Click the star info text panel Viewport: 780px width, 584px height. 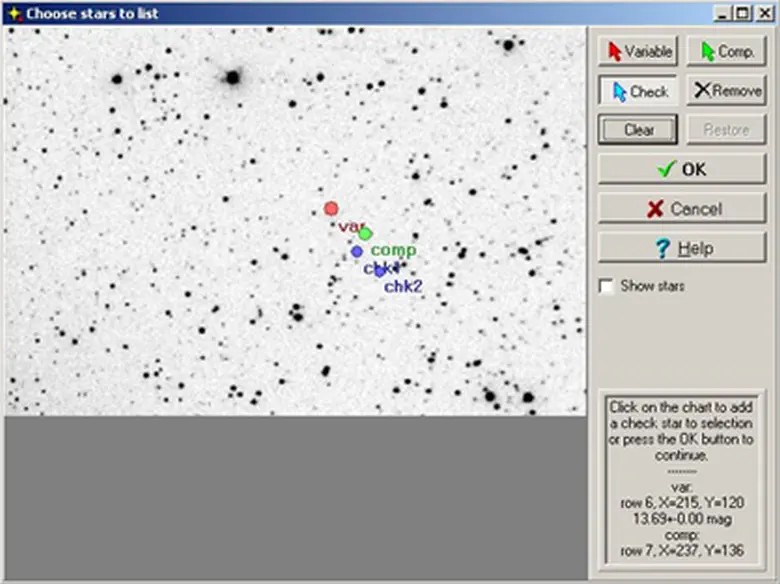[681, 481]
